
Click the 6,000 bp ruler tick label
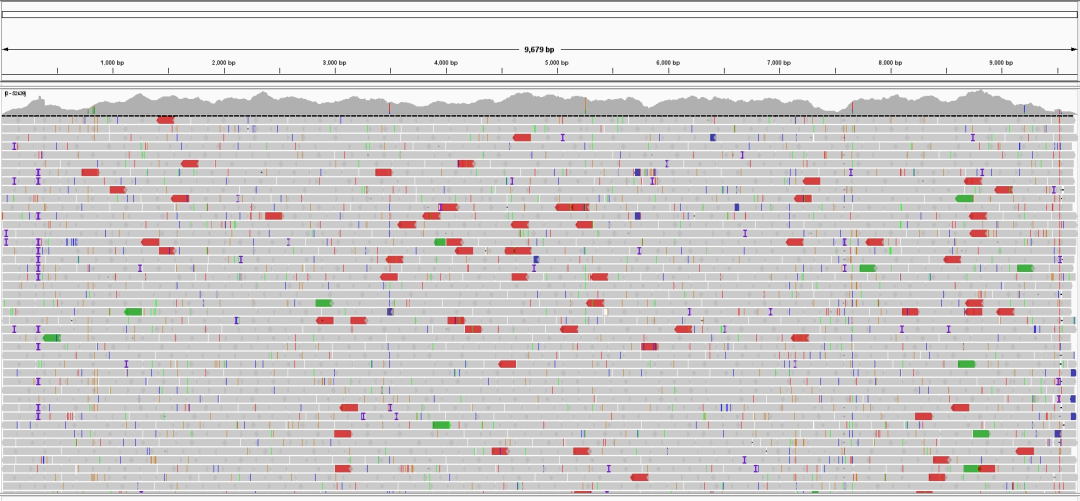pos(668,63)
